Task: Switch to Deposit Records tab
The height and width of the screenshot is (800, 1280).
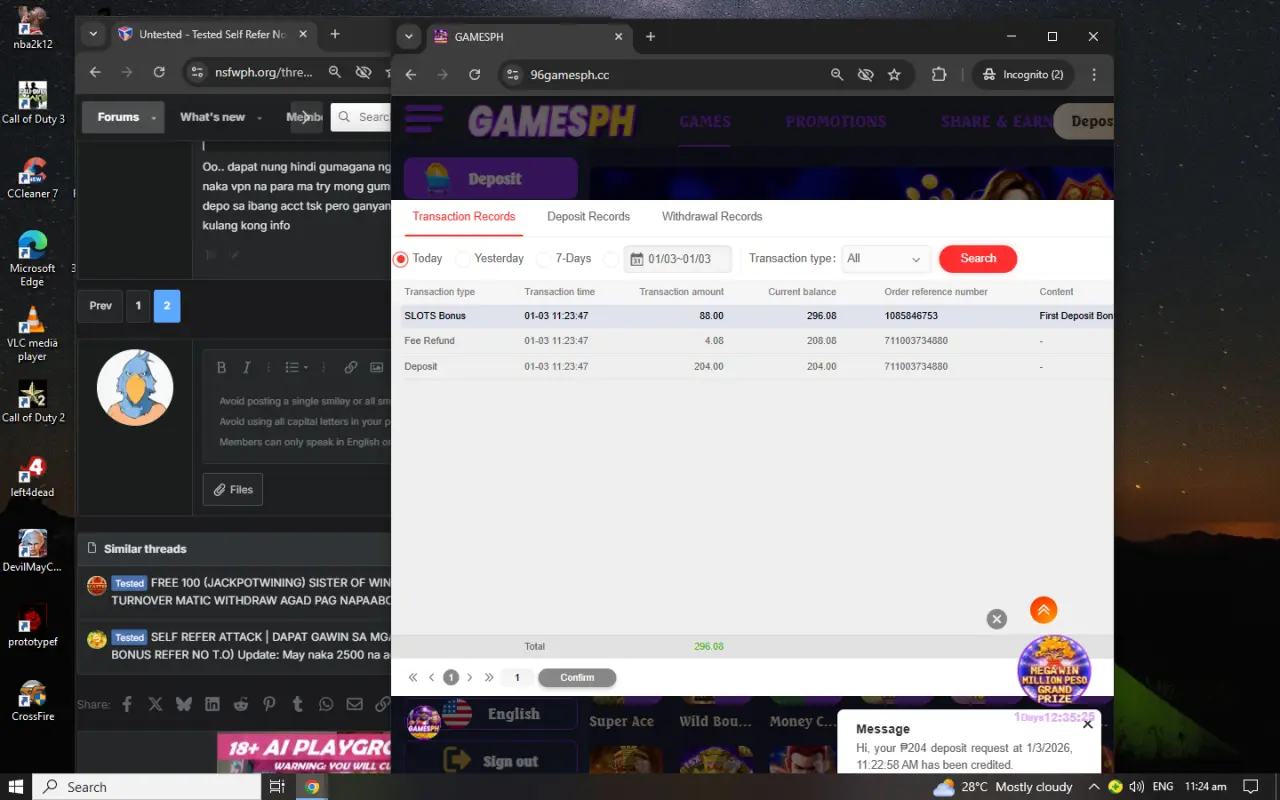Action: click(x=588, y=216)
